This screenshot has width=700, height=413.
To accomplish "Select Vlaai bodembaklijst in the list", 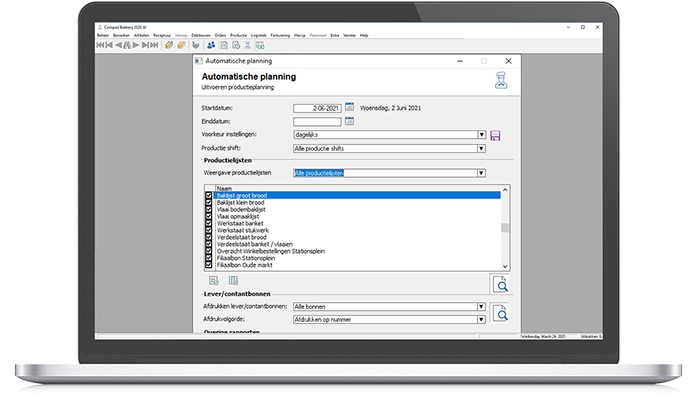I will 240,209.
